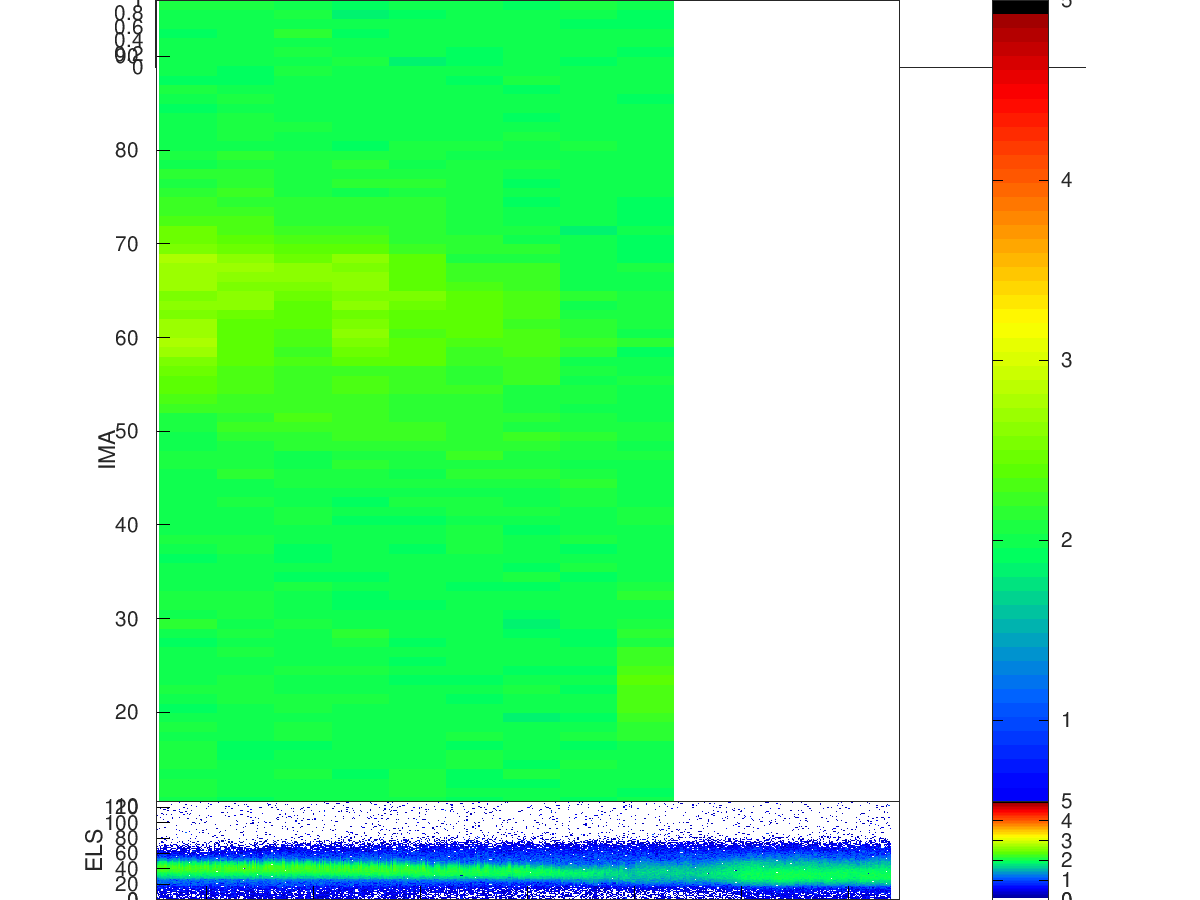This screenshot has width=1200, height=900.
Task: Click the IMA y-axis label
Action: point(108,449)
